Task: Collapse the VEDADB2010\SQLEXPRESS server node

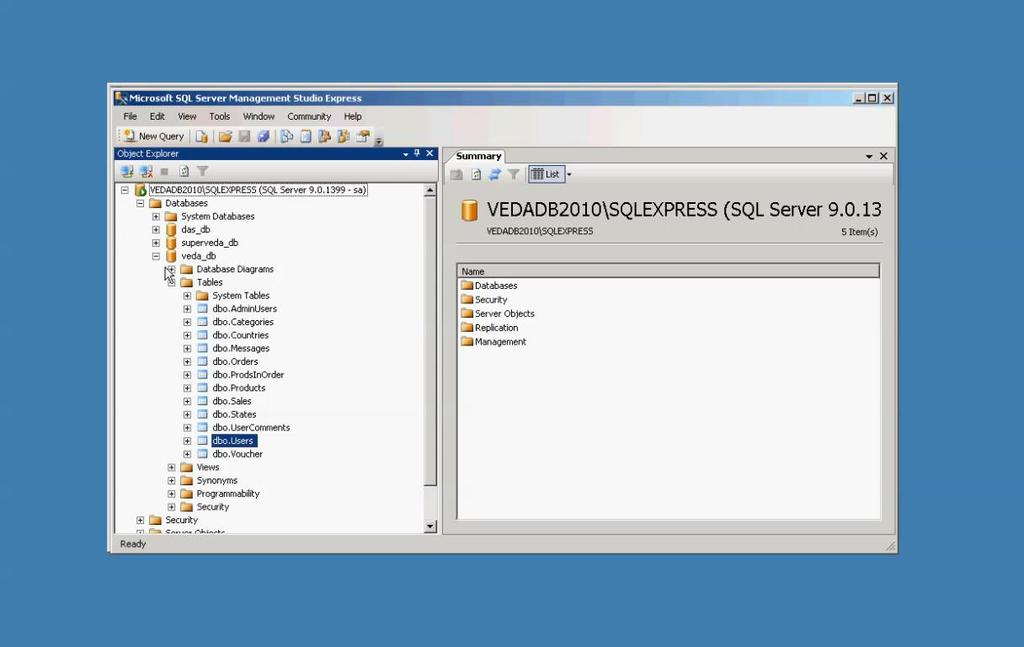Action: (125, 190)
